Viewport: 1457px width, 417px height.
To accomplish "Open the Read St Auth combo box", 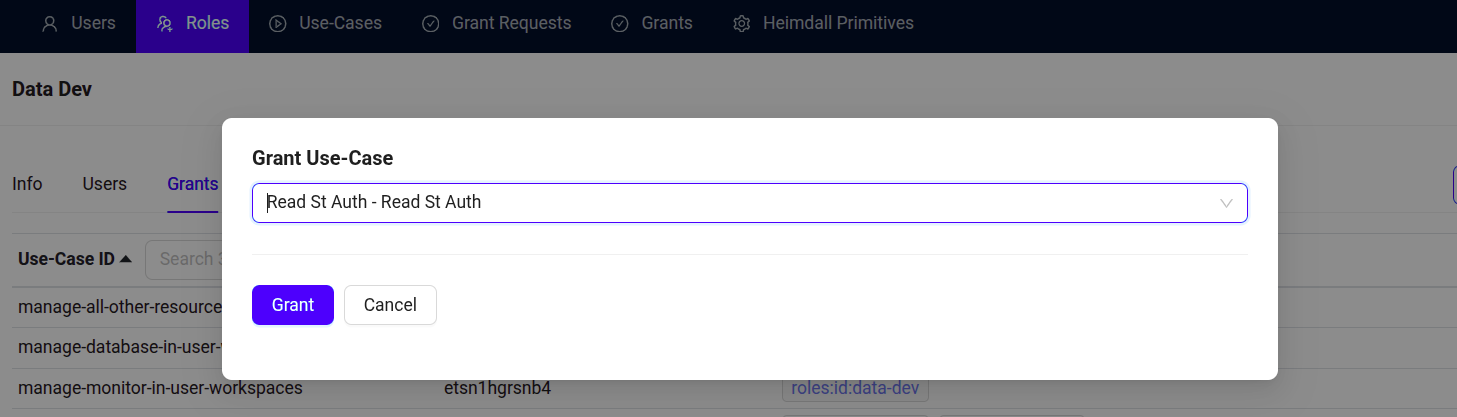I will pos(749,203).
